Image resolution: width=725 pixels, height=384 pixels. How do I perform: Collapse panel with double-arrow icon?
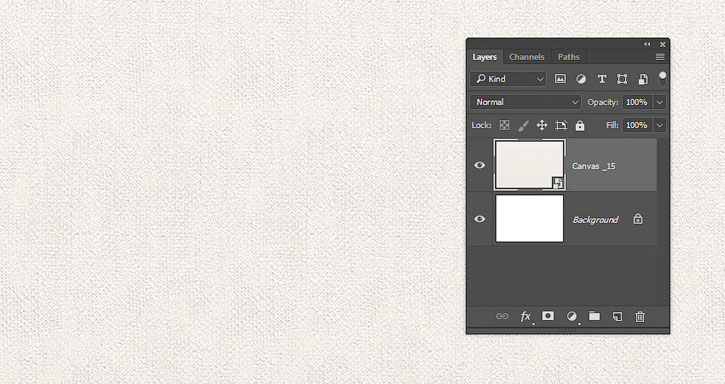(647, 44)
